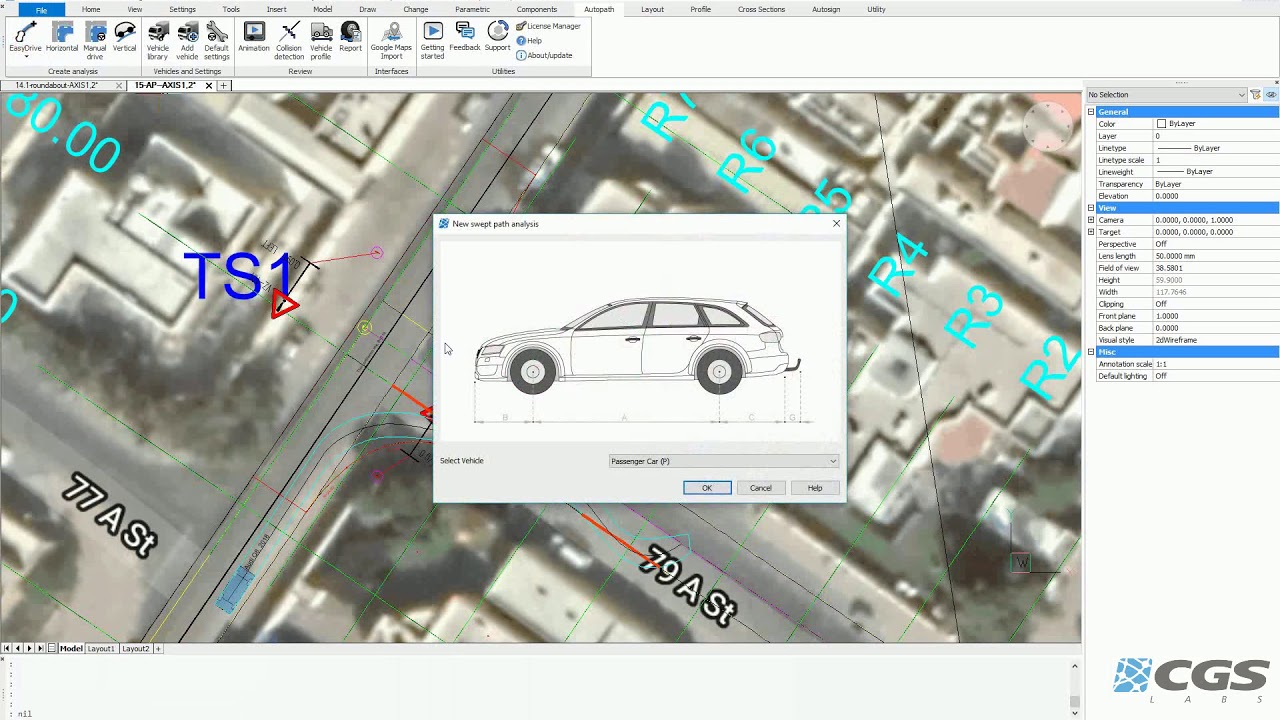Launch the Animation review tool

pyautogui.click(x=254, y=37)
